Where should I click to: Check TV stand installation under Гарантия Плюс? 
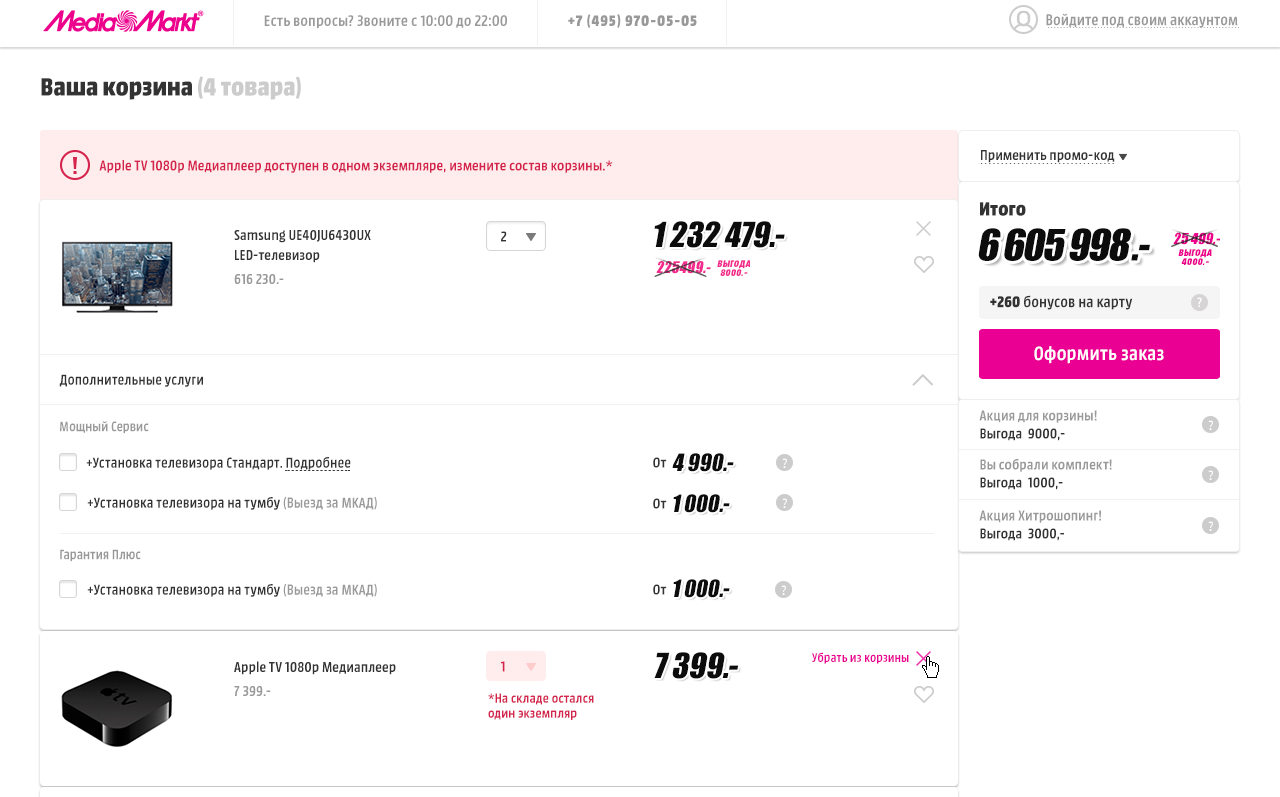coord(68,590)
